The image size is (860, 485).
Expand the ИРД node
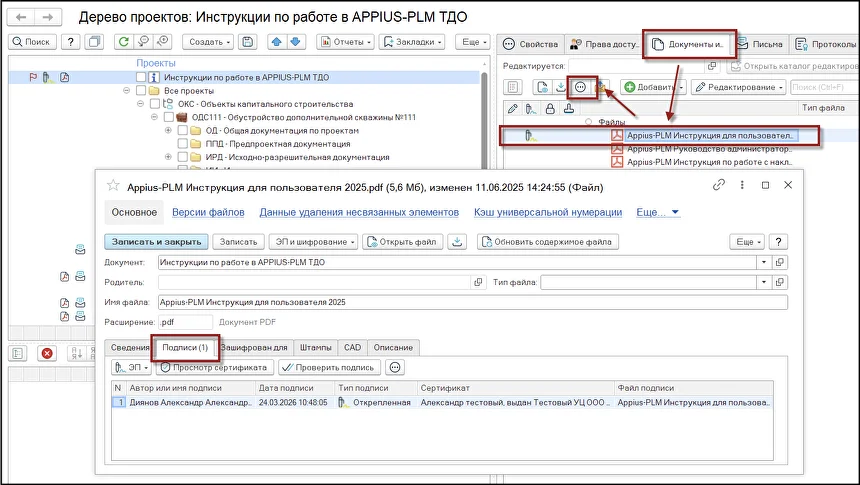point(168,157)
